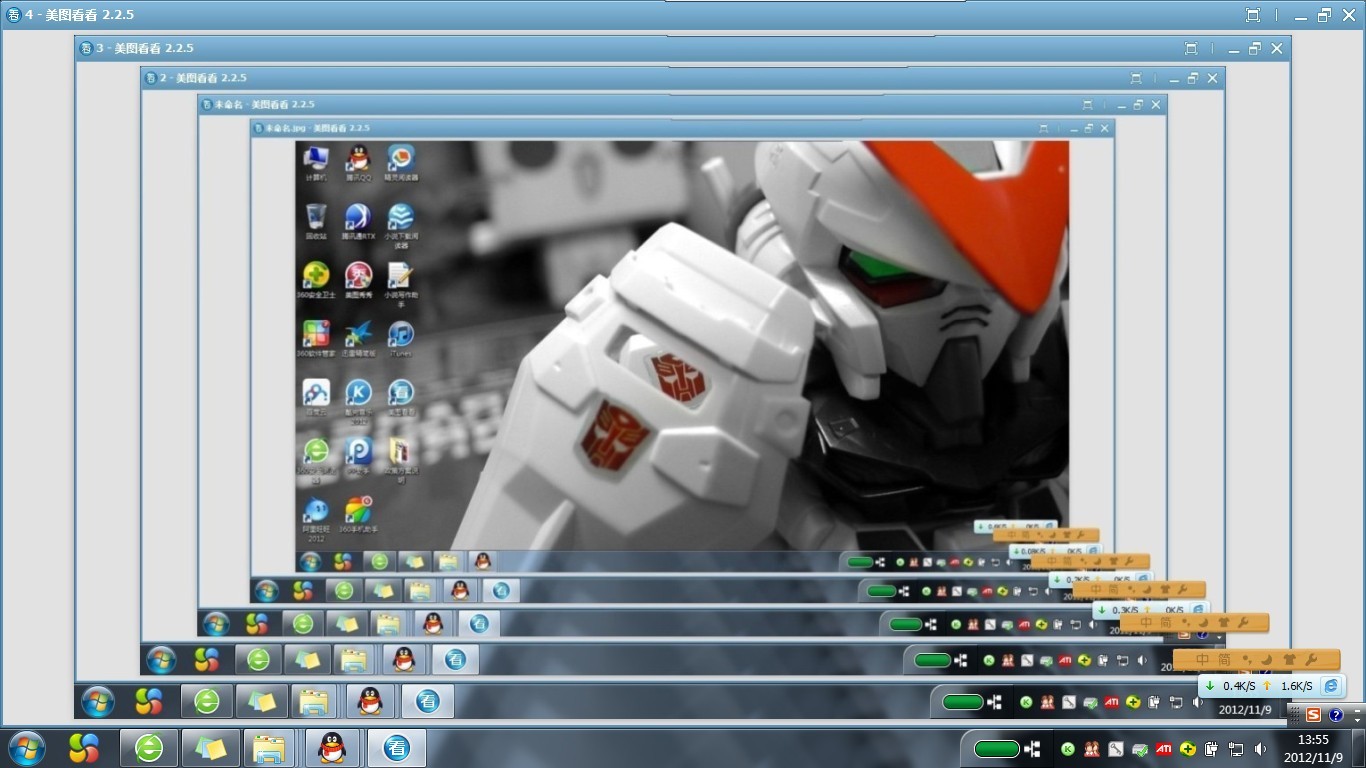Enter fullscreen in the '4 - 美图看看' window
Viewport: 1366px width, 768px height.
[x=1253, y=15]
